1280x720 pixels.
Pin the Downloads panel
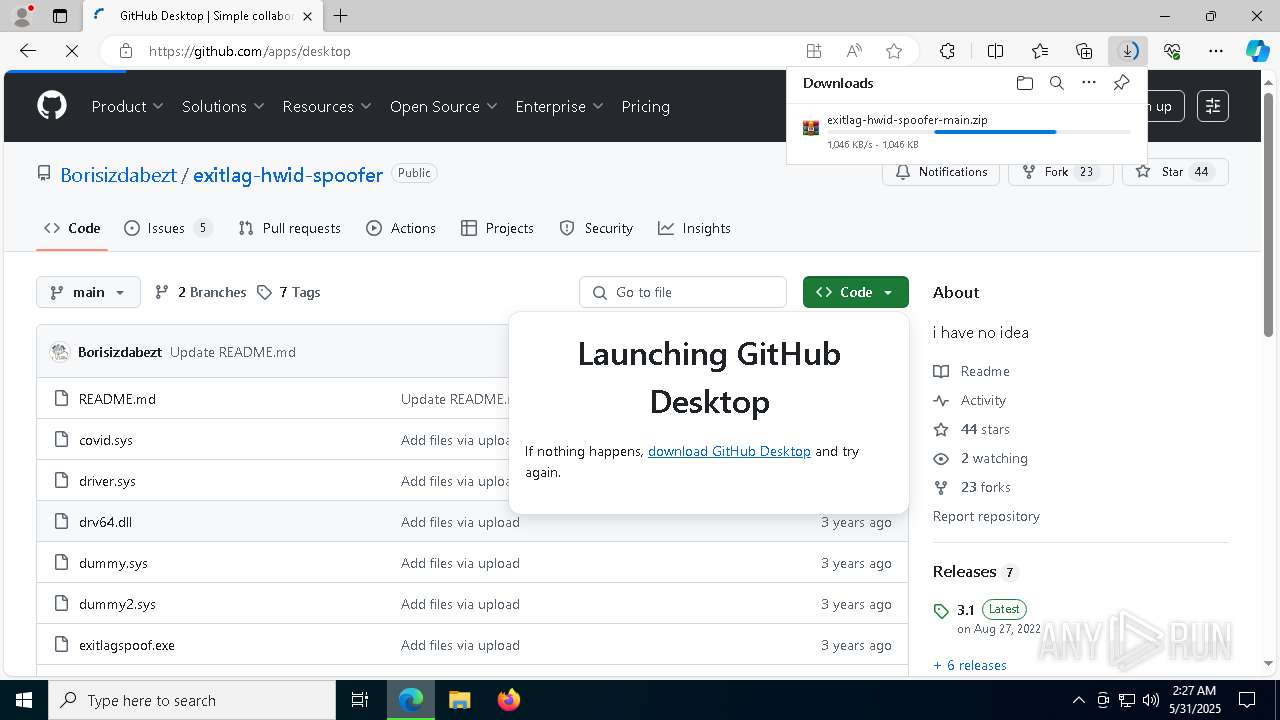click(x=1121, y=83)
